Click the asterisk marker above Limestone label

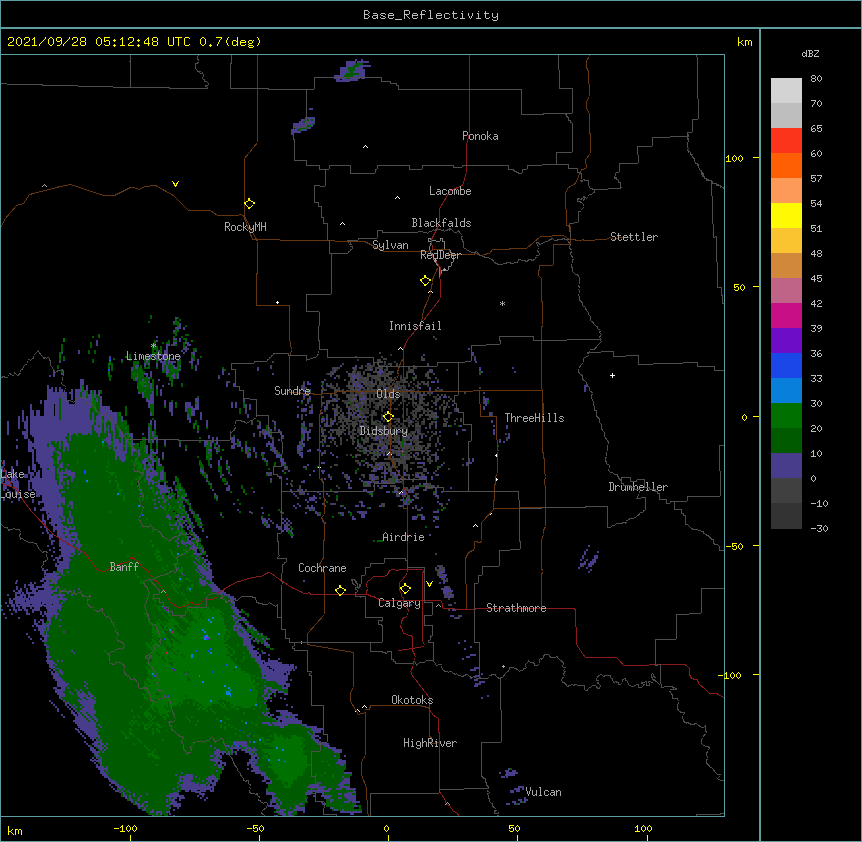[x=154, y=346]
